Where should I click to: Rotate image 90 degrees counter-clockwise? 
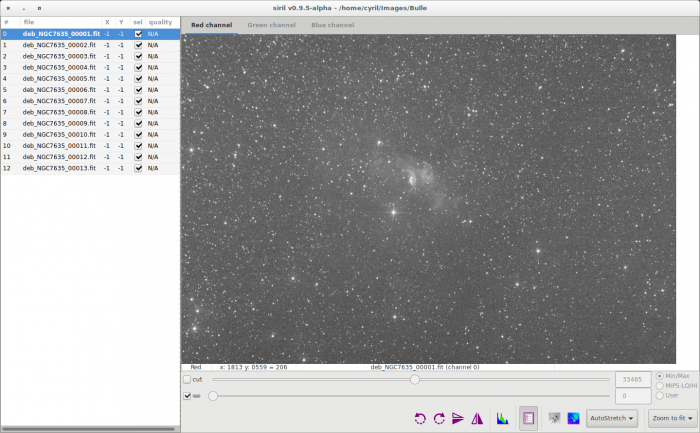pos(420,418)
